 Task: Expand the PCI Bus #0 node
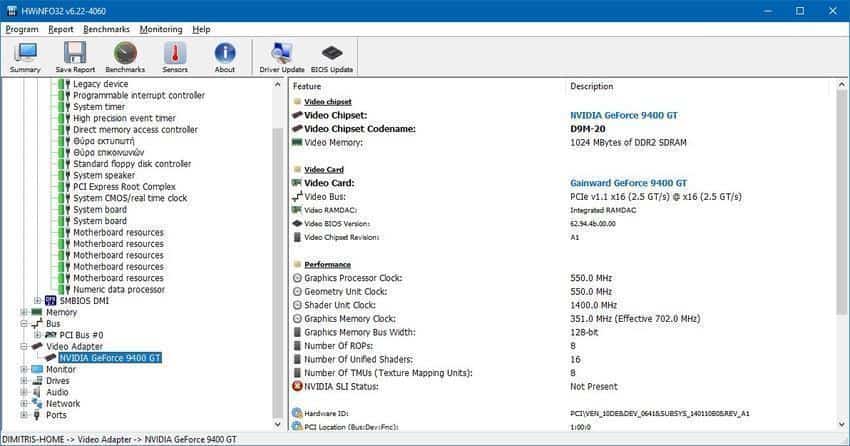coord(37,335)
